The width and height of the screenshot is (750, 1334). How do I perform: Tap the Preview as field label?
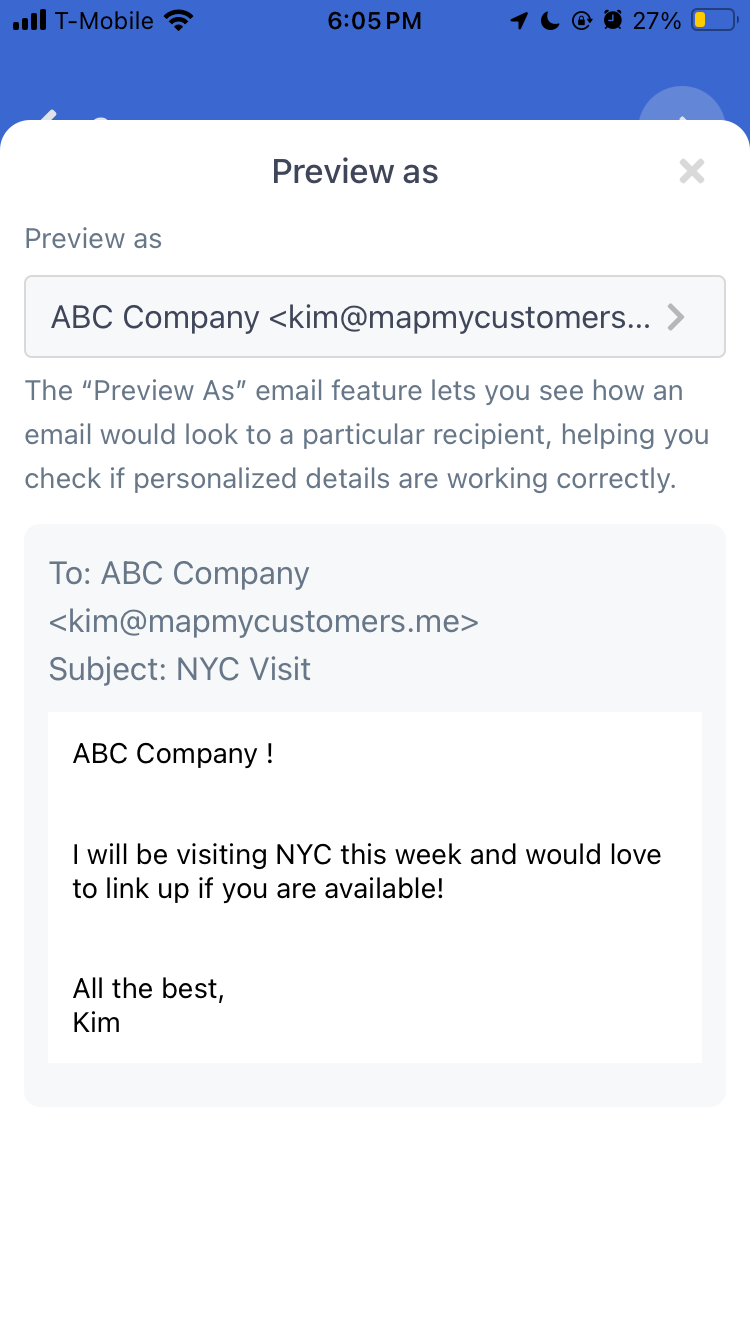pyautogui.click(x=93, y=239)
